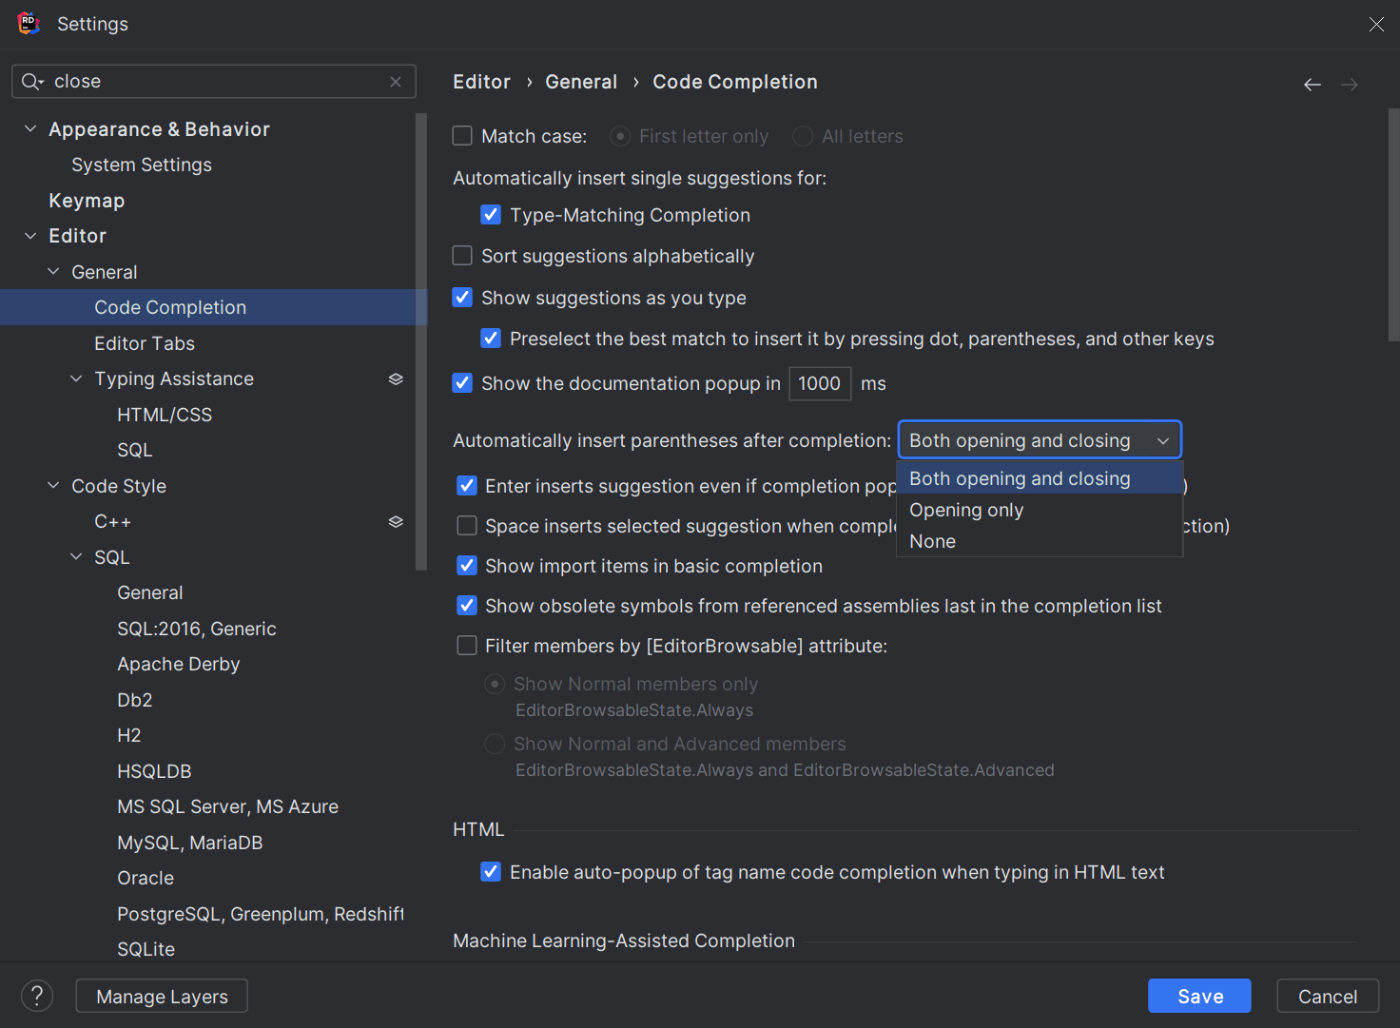Select Opening only from the open dropdown

click(966, 509)
